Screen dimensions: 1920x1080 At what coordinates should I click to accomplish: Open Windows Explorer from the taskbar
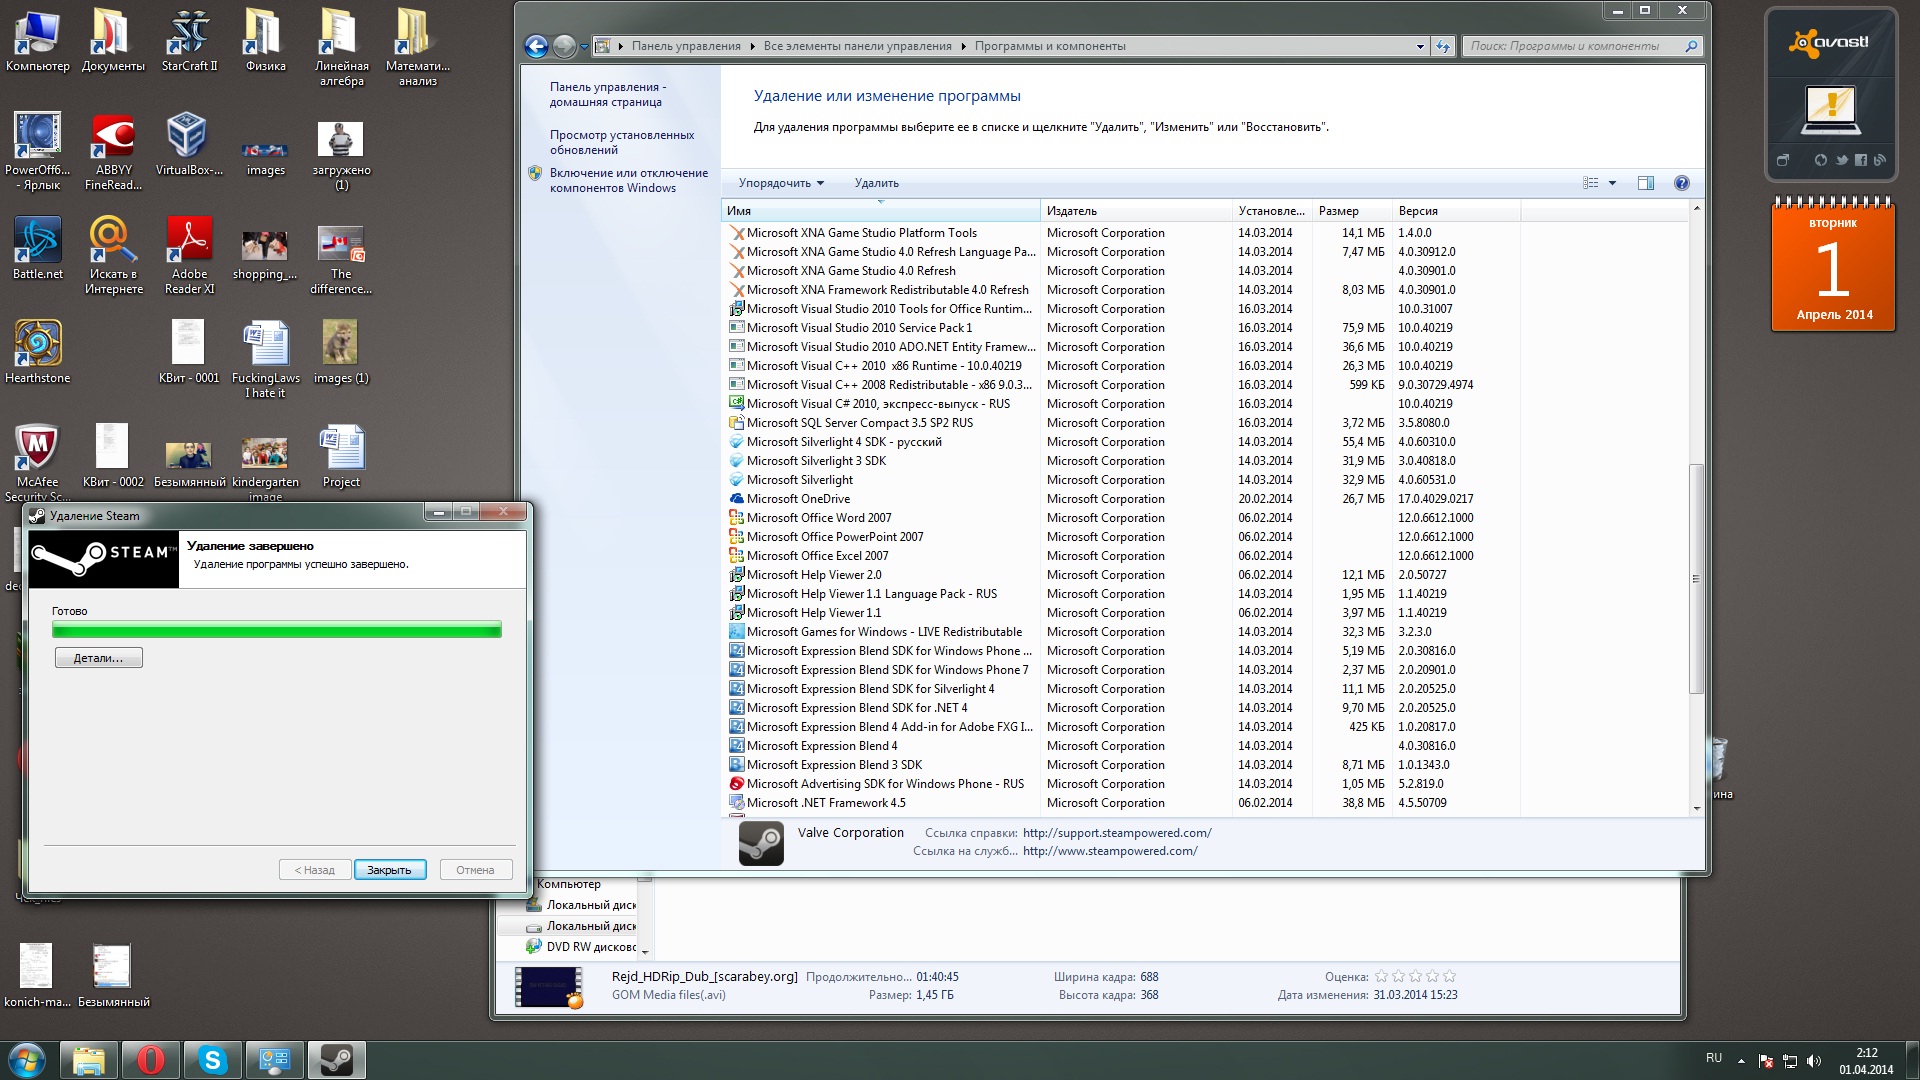tap(89, 1060)
